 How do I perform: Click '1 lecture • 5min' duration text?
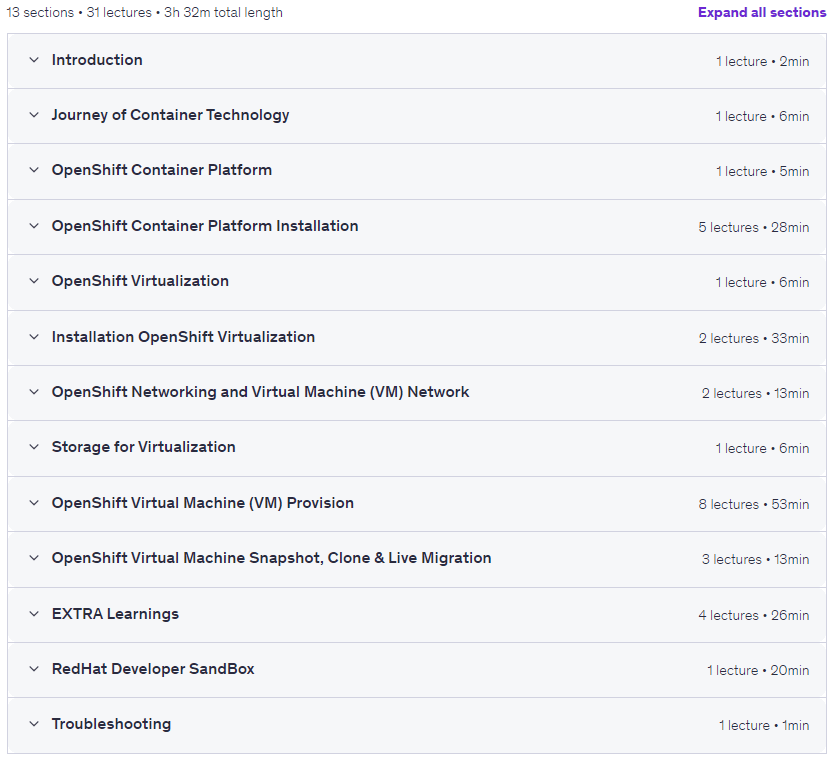click(x=762, y=172)
